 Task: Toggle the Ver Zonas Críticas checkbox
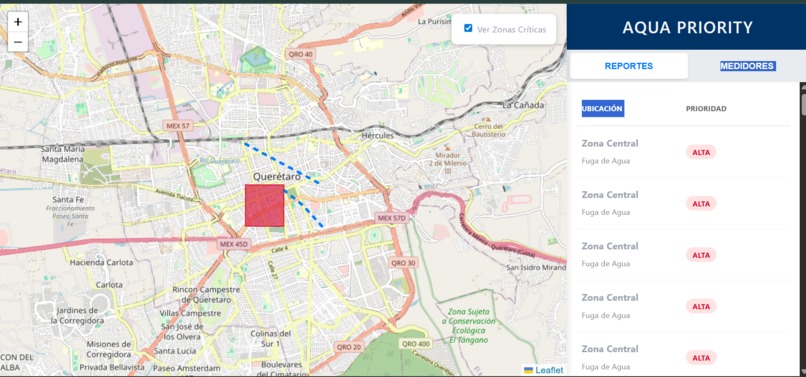click(468, 28)
